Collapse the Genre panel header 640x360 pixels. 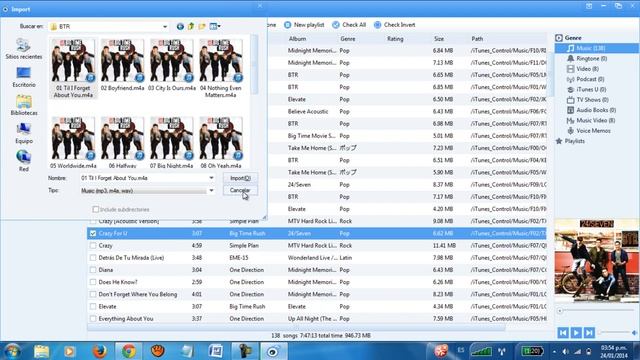pyautogui.click(x=559, y=38)
